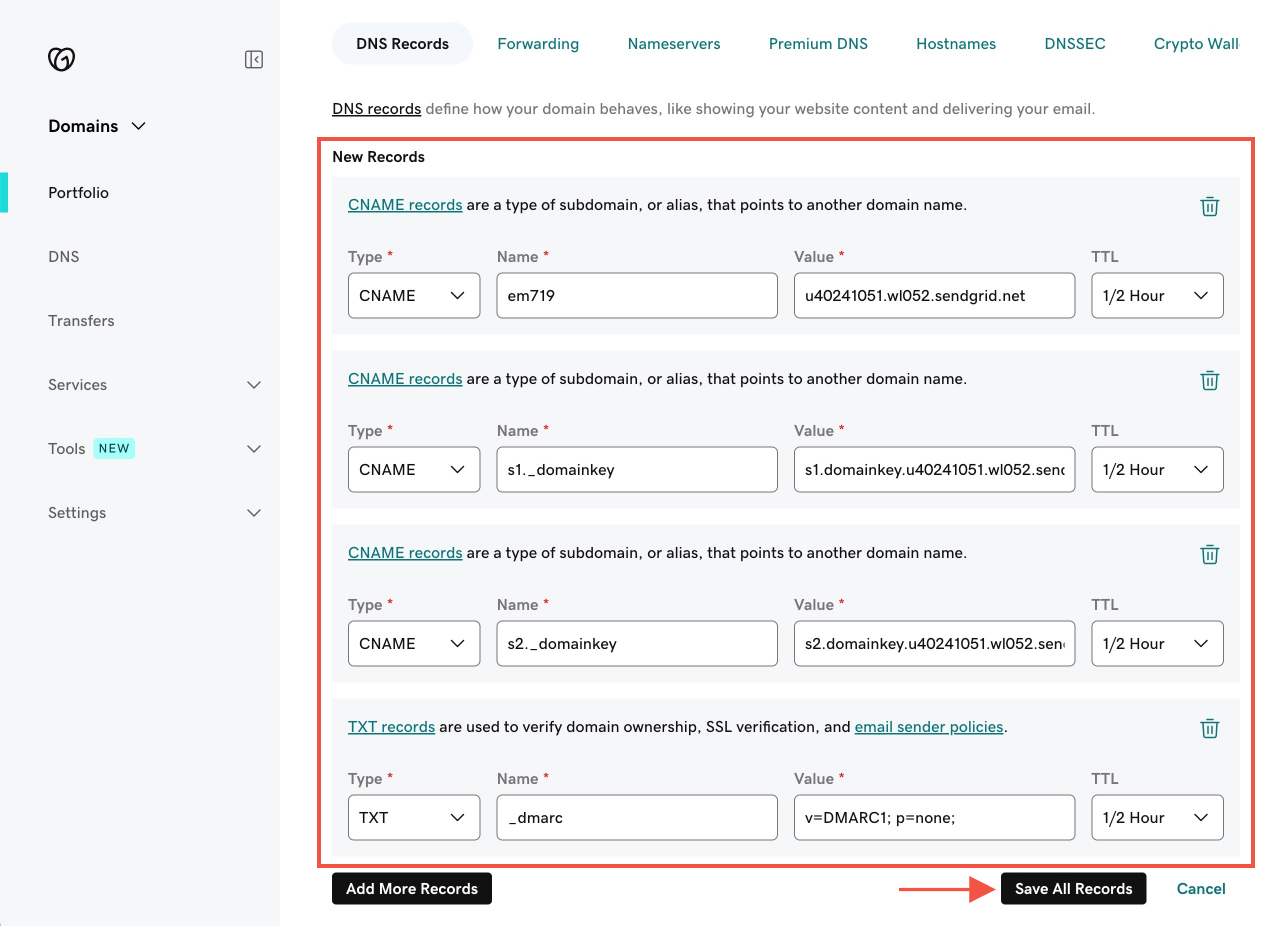The image size is (1280, 926).
Task: Delete the _dmarc TXT record
Action: (1209, 728)
